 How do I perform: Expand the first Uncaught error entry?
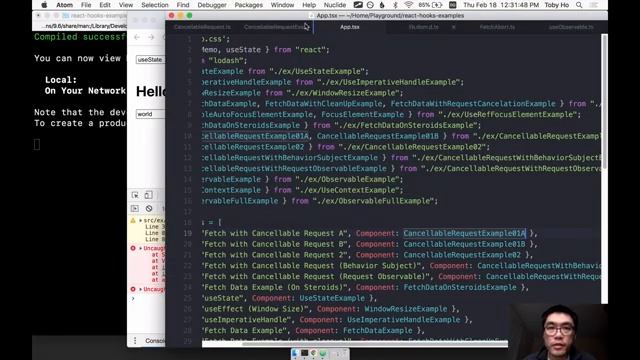click(x=141, y=248)
